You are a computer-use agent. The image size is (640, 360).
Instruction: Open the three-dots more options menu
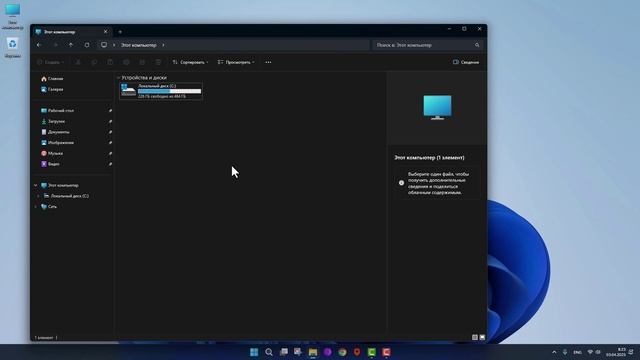pyautogui.click(x=268, y=62)
